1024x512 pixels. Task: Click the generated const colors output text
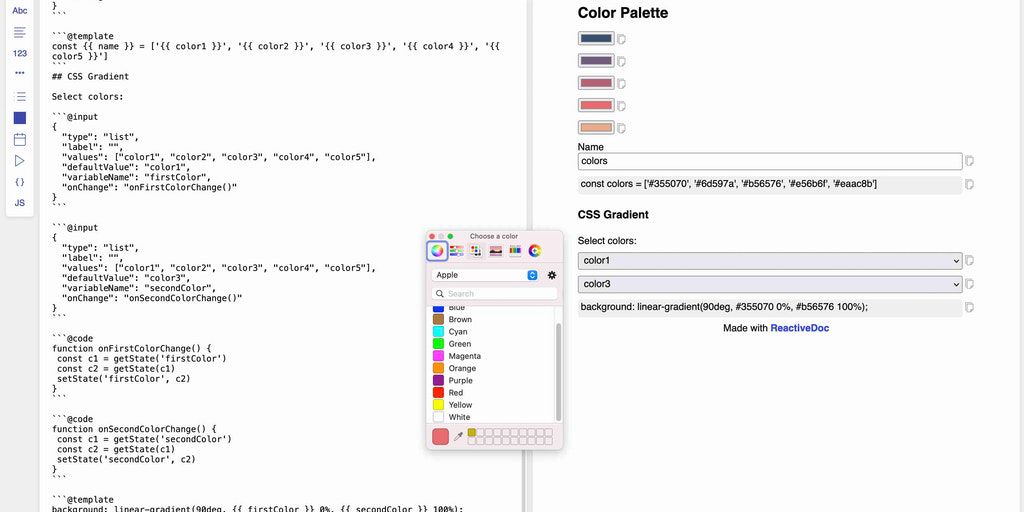728,184
